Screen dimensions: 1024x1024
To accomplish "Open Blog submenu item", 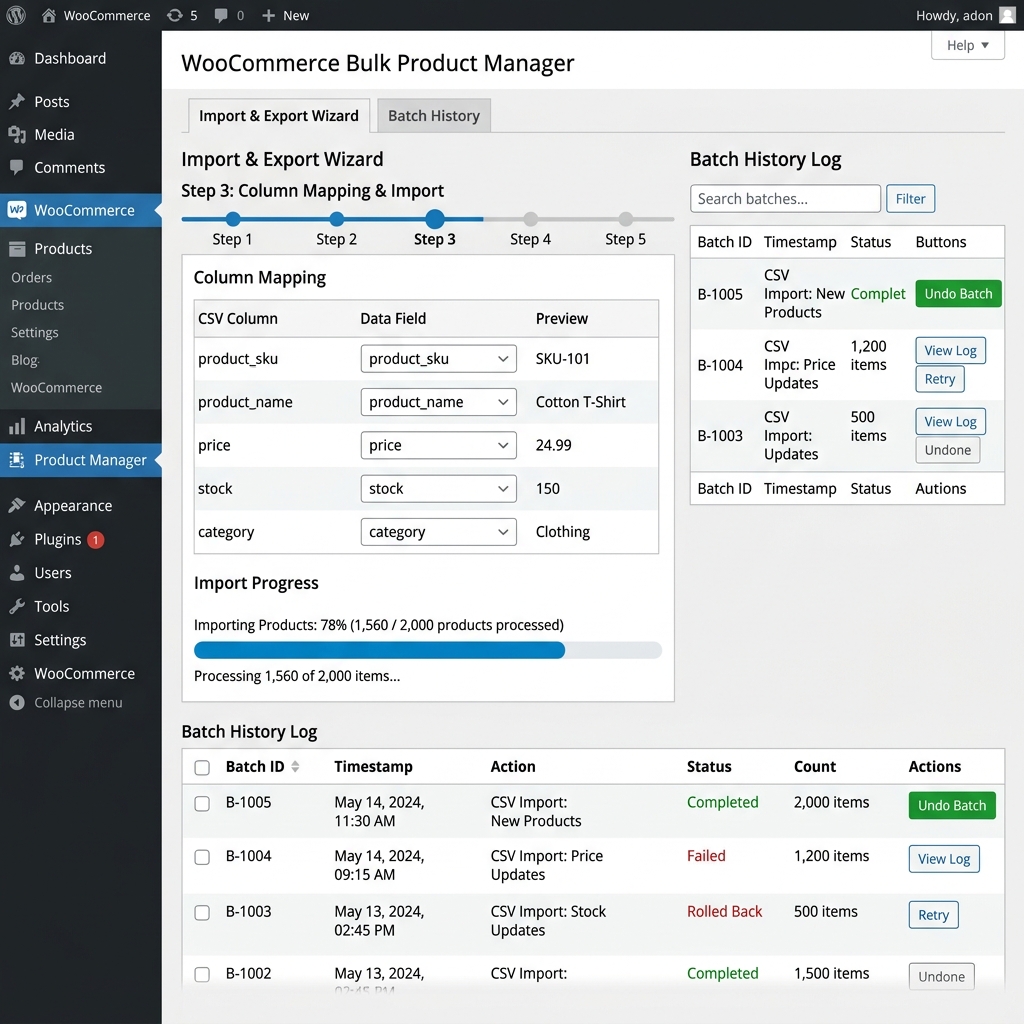I will tap(25, 360).
